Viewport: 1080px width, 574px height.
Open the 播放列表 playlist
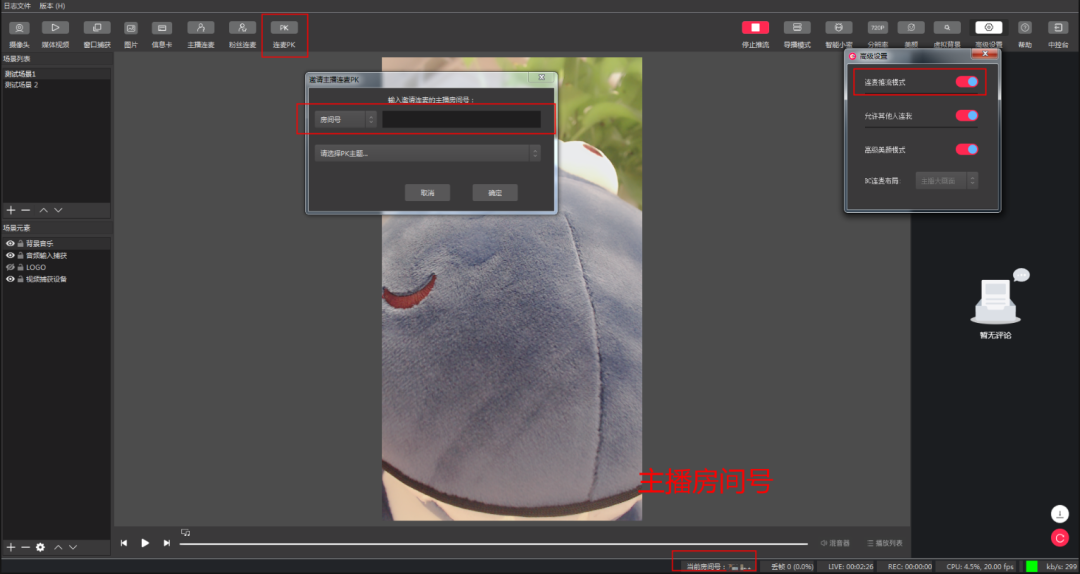[x=885, y=543]
